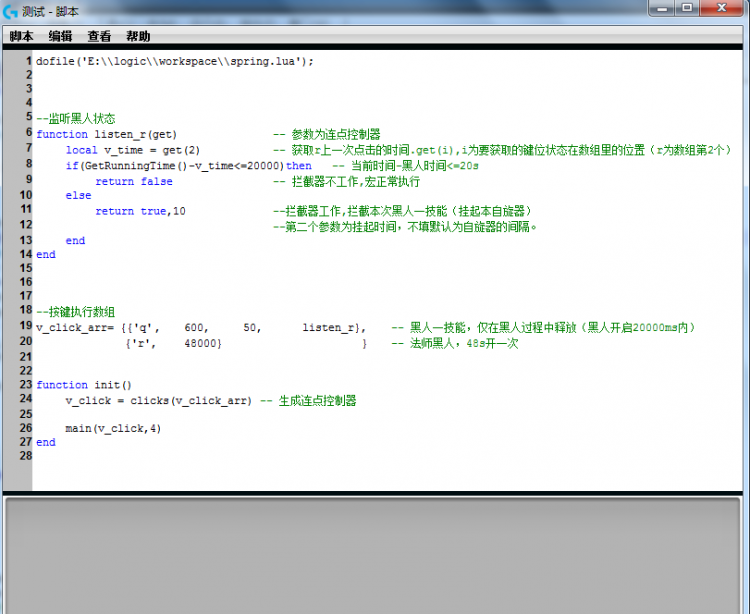Image resolution: width=750 pixels, height=614 pixels.
Task: Open the 查看 menu
Action: pyautogui.click(x=99, y=36)
